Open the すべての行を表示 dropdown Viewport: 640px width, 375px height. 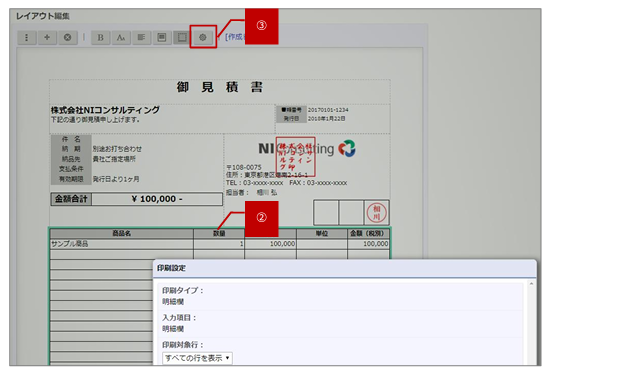point(197,358)
